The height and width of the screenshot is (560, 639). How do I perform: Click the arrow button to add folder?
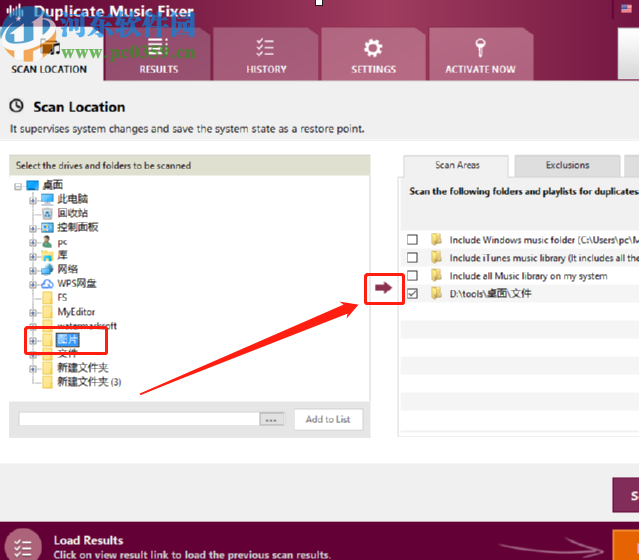(383, 288)
